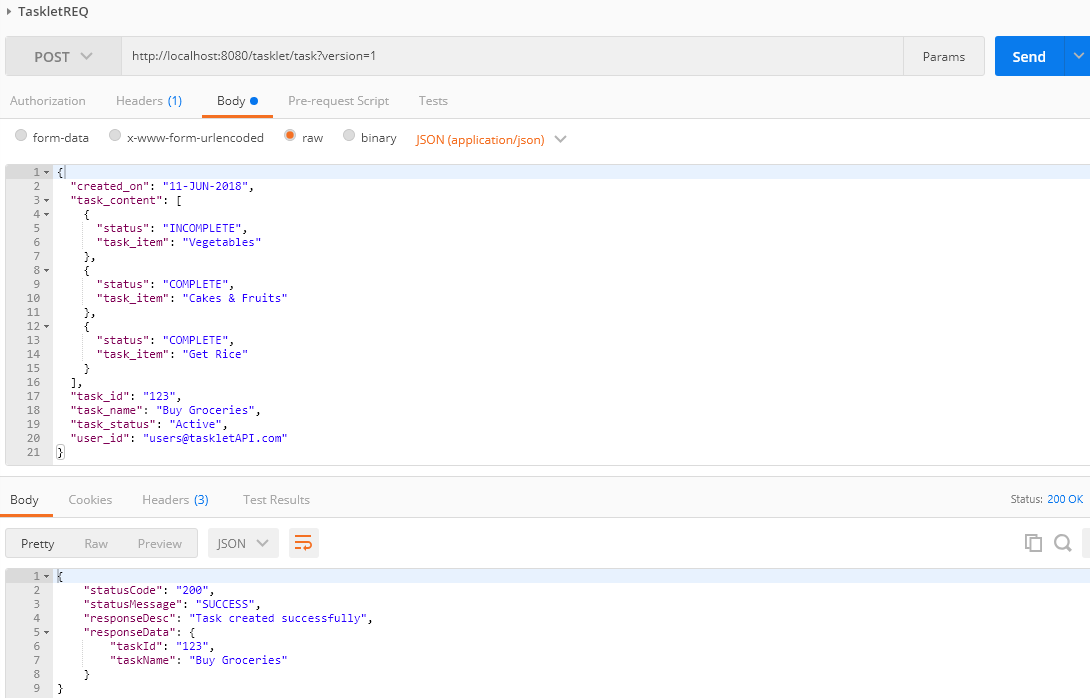
Task: Select the form-data body option
Action: pyautogui.click(x=21, y=137)
